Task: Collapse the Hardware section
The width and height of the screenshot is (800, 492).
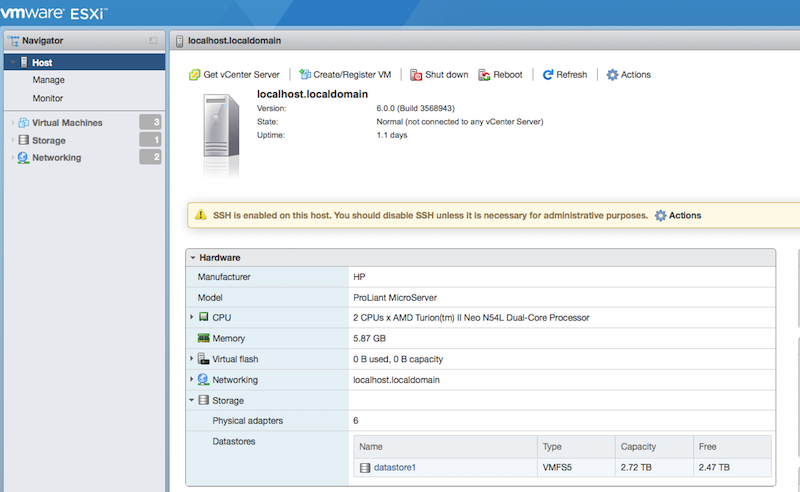Action: point(193,258)
